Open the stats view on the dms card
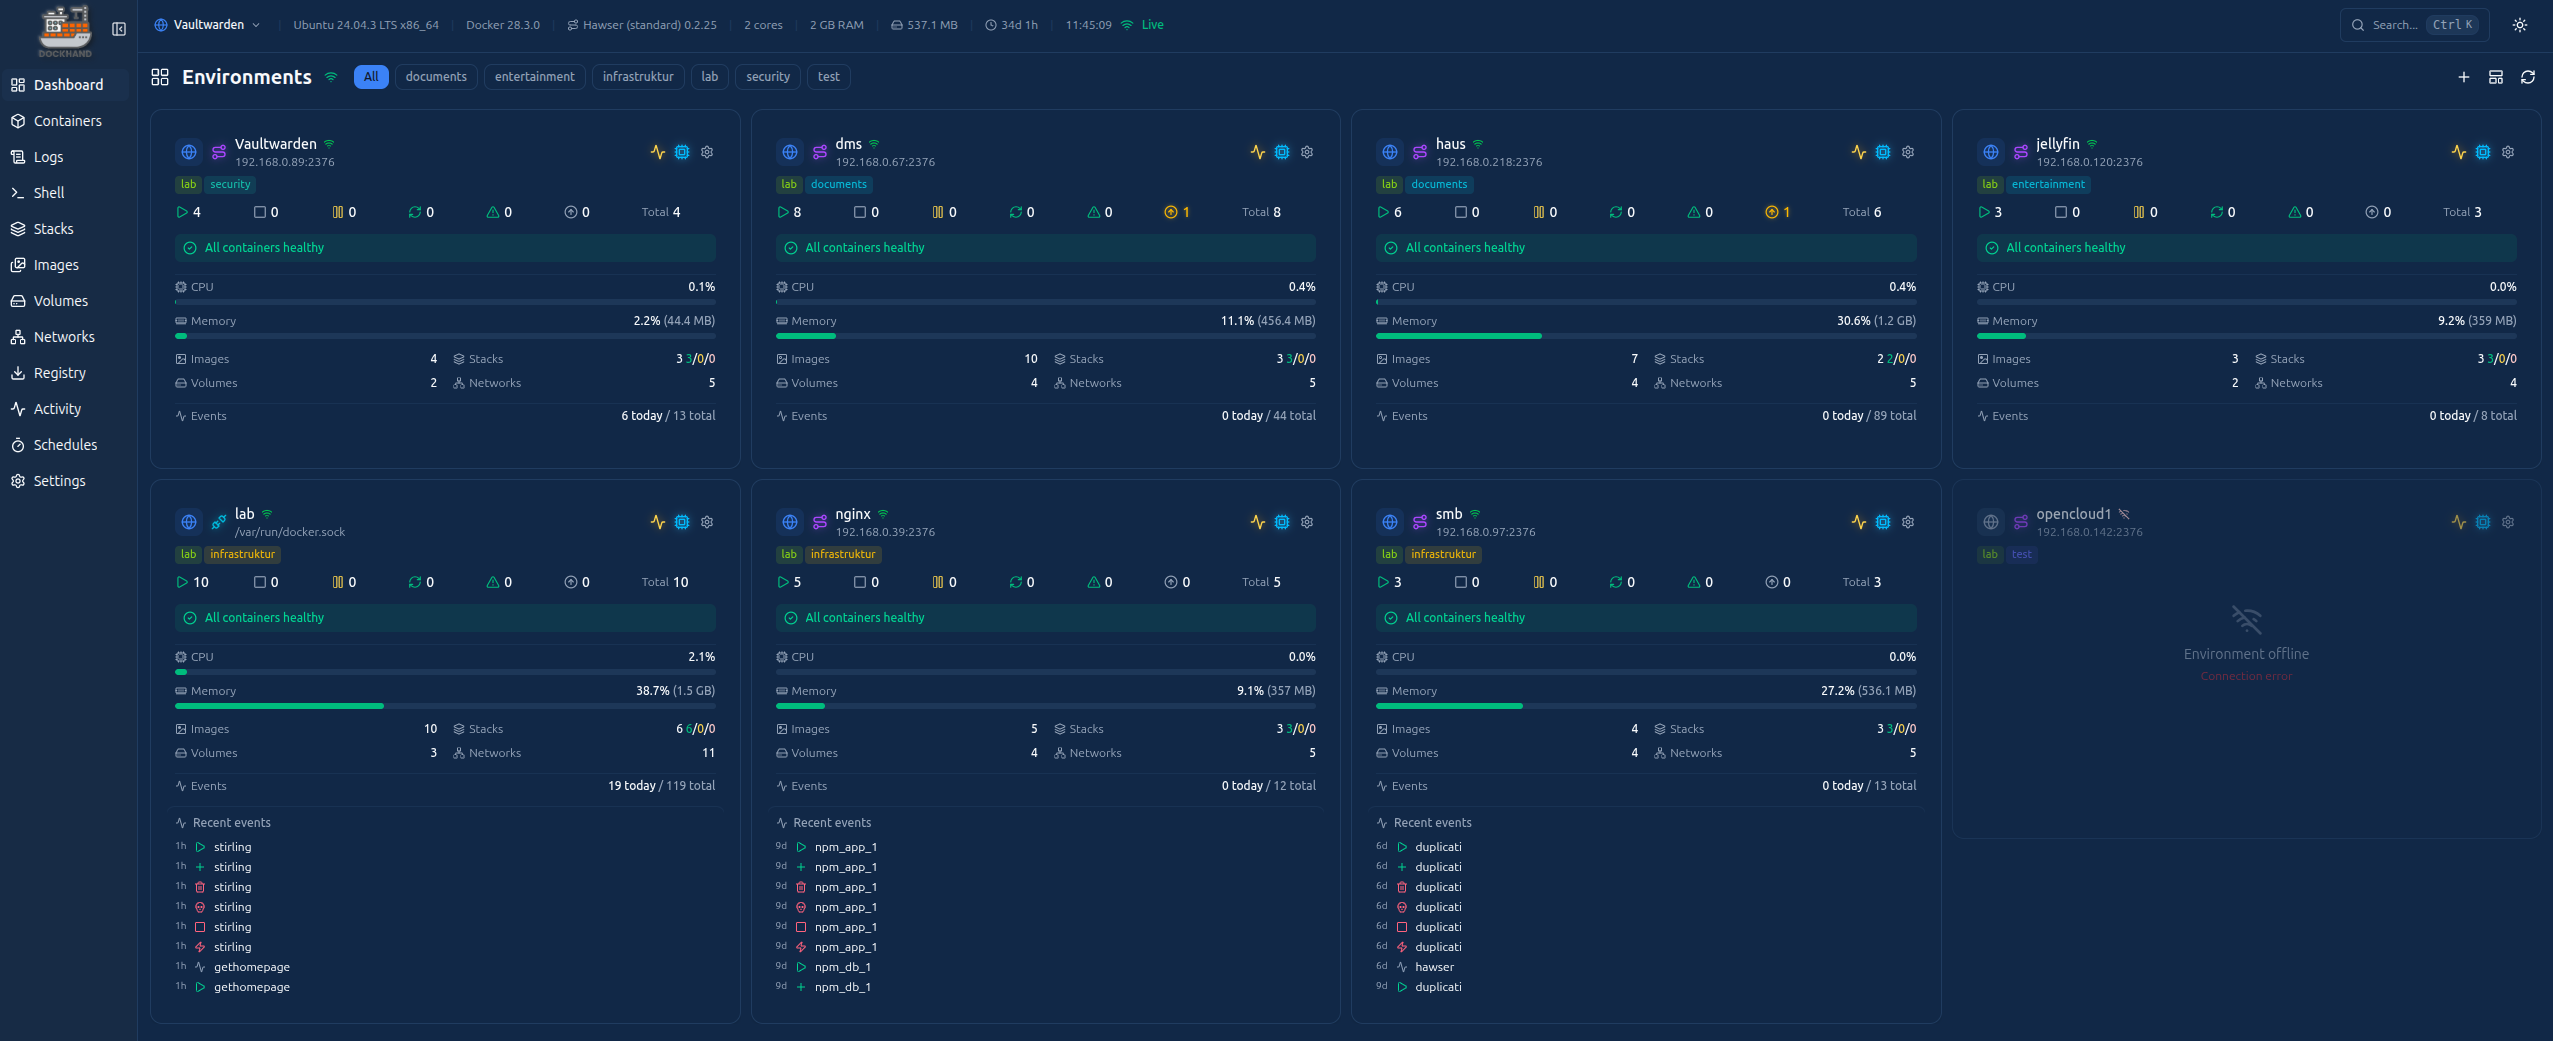2553x1041 pixels. [x=1282, y=152]
